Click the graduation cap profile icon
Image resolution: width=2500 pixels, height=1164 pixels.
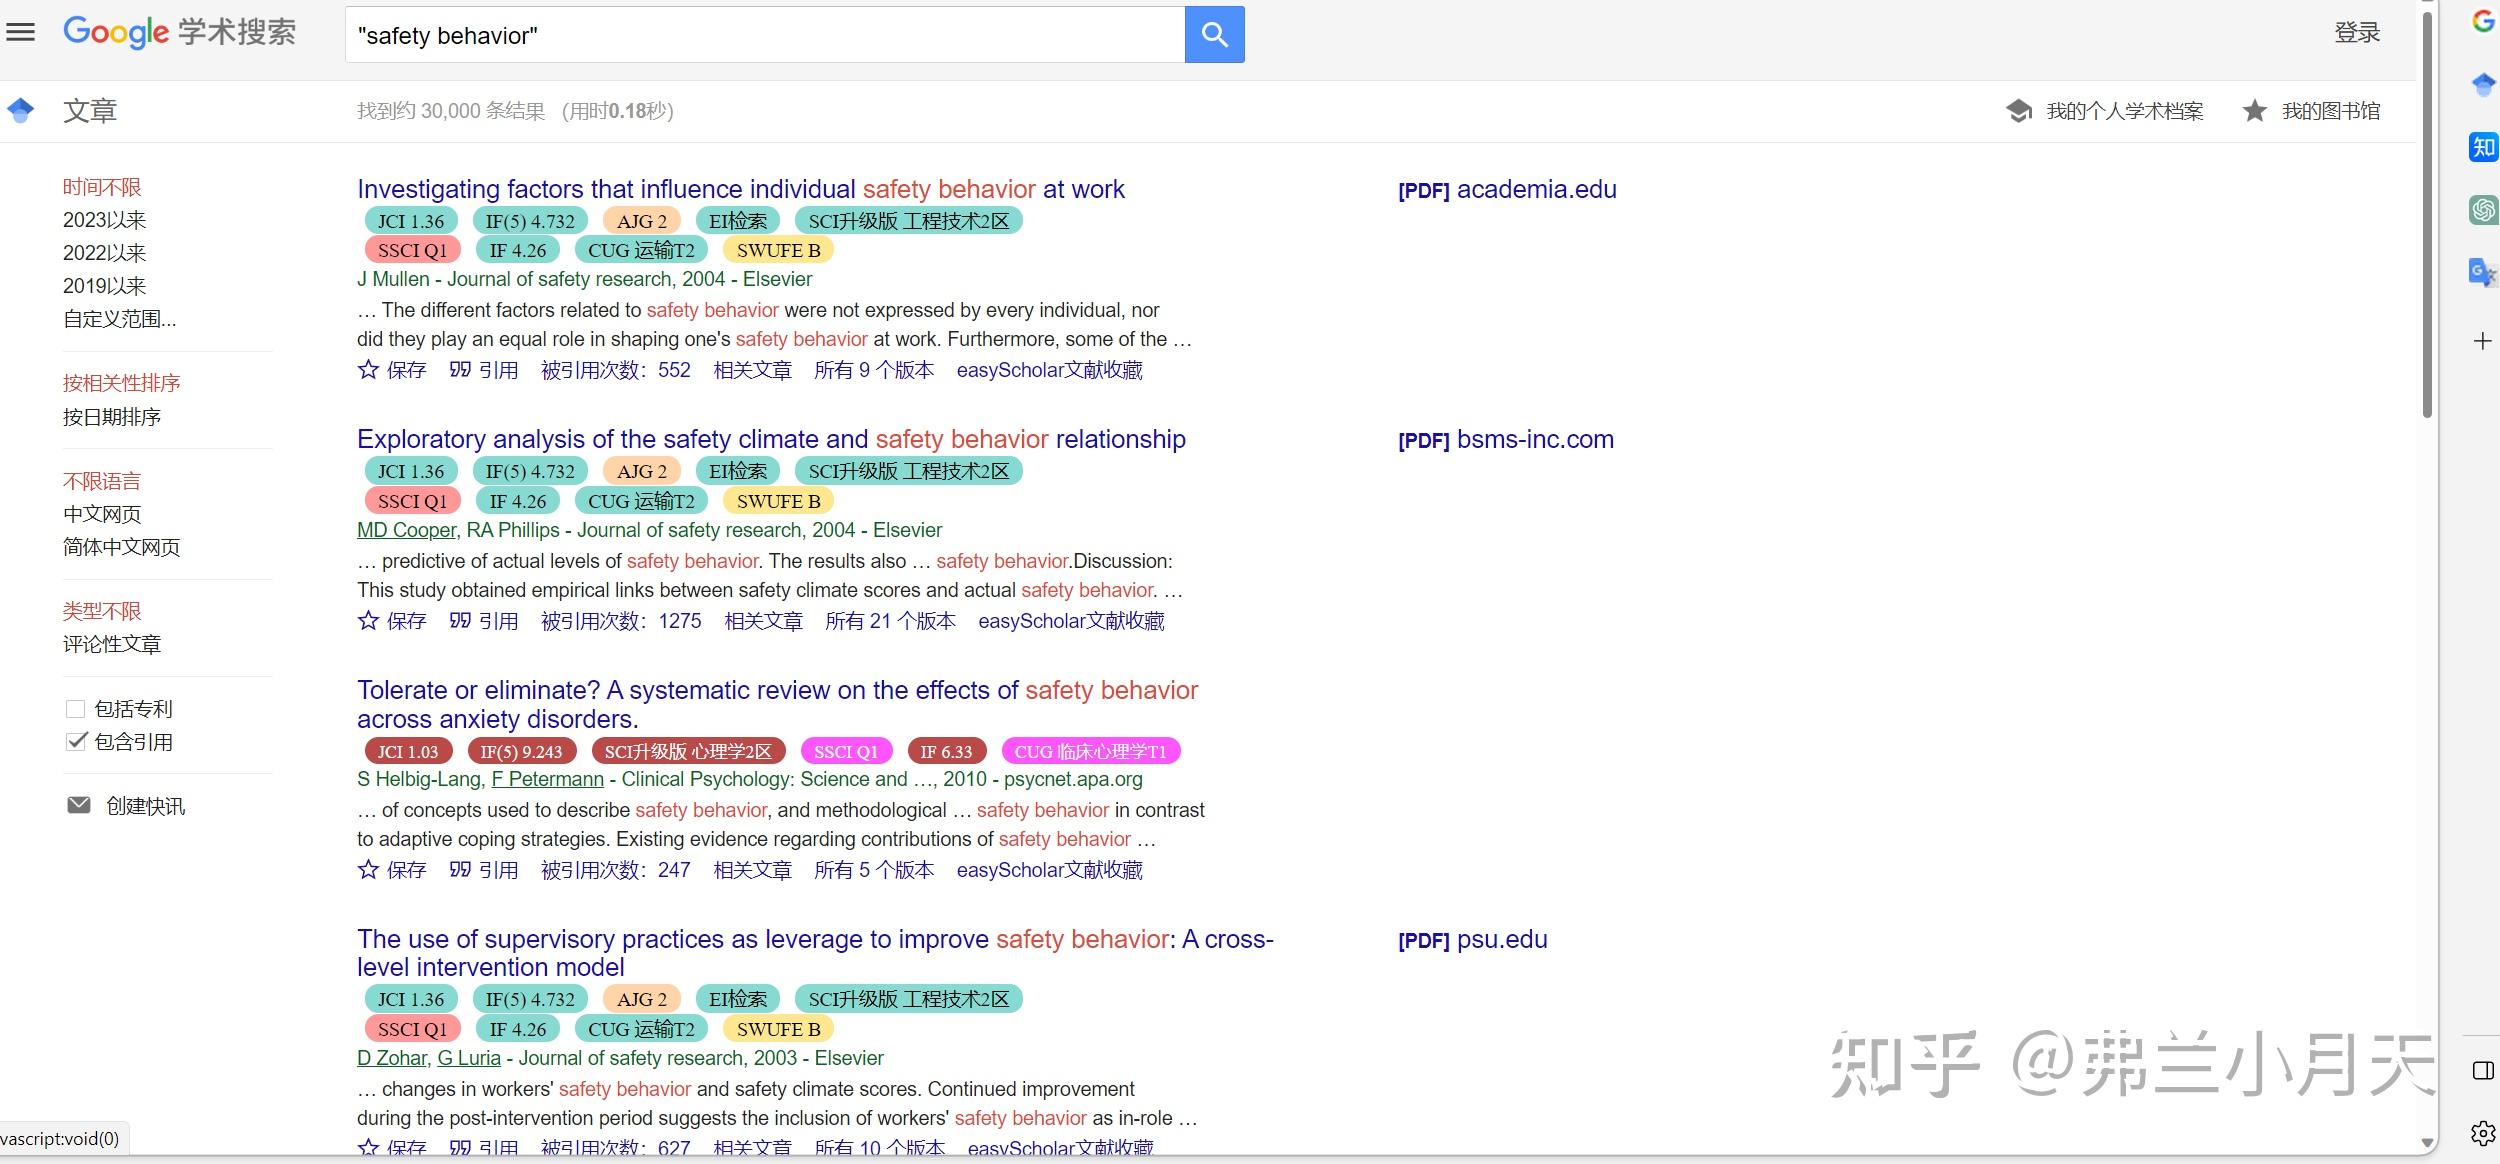[2018, 111]
